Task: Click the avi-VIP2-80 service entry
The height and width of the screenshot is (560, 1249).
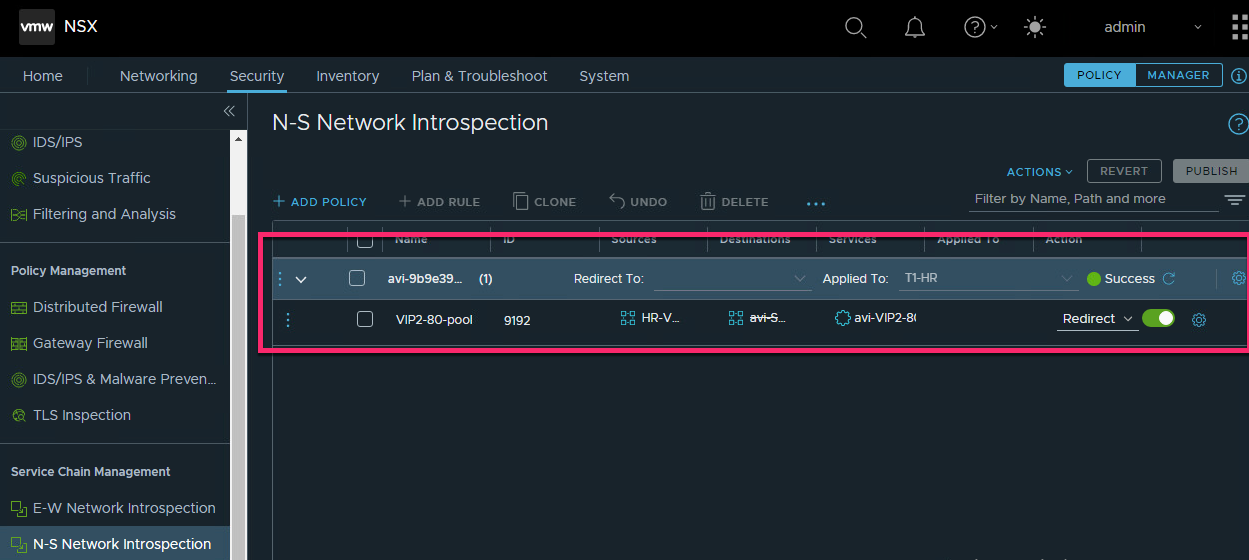Action: [875, 319]
